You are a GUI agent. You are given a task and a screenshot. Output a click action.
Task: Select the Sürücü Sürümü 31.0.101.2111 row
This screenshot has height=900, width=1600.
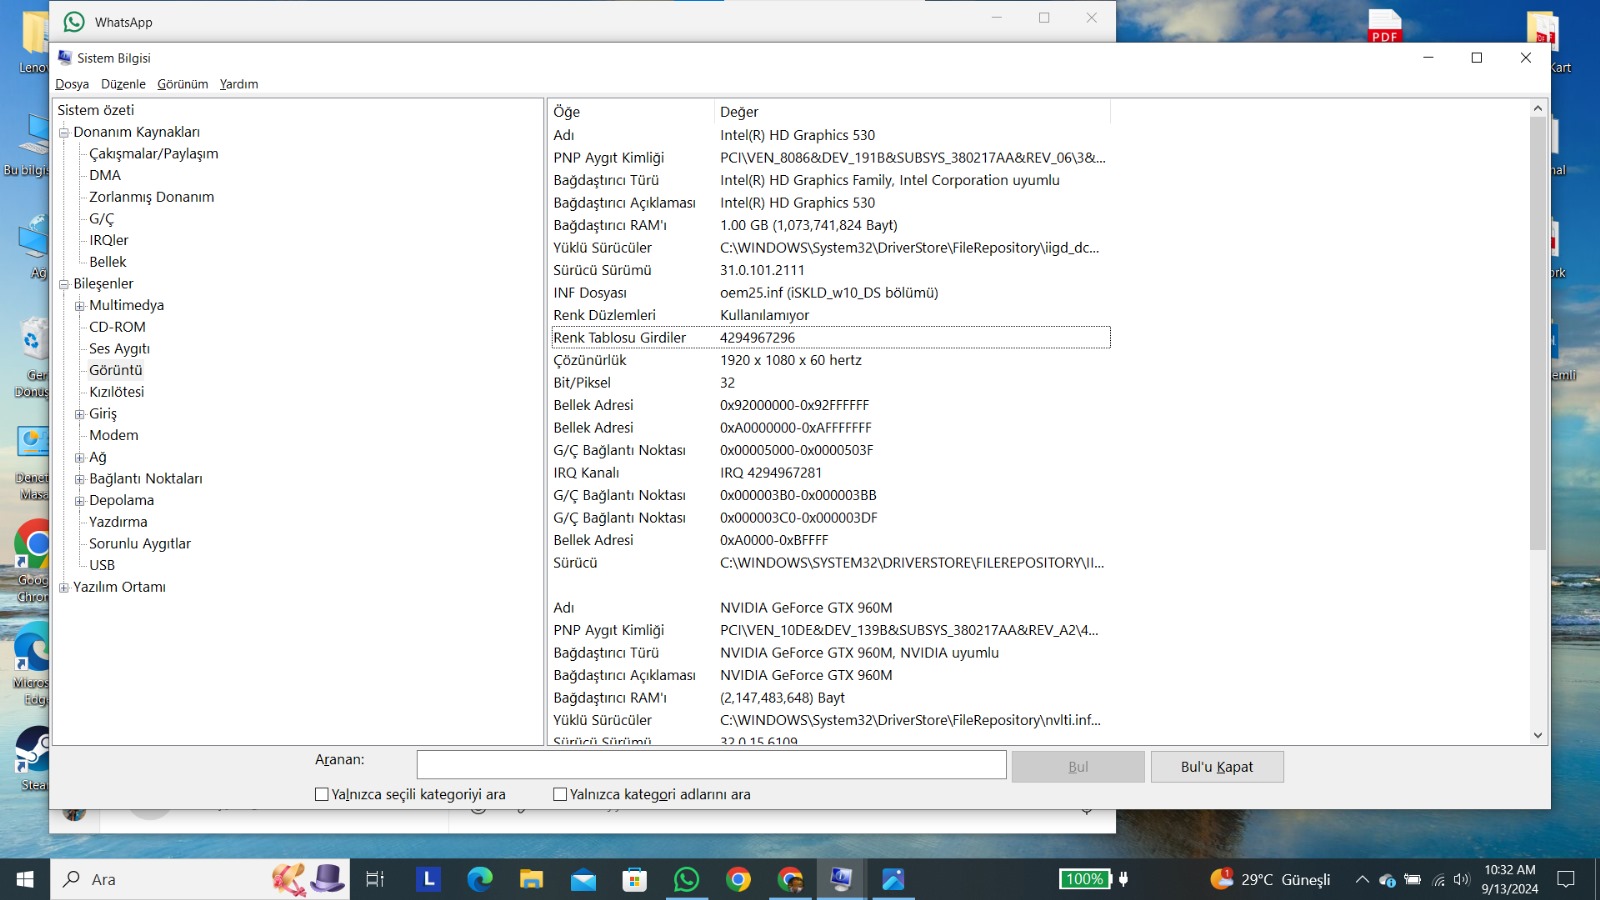[831, 270]
